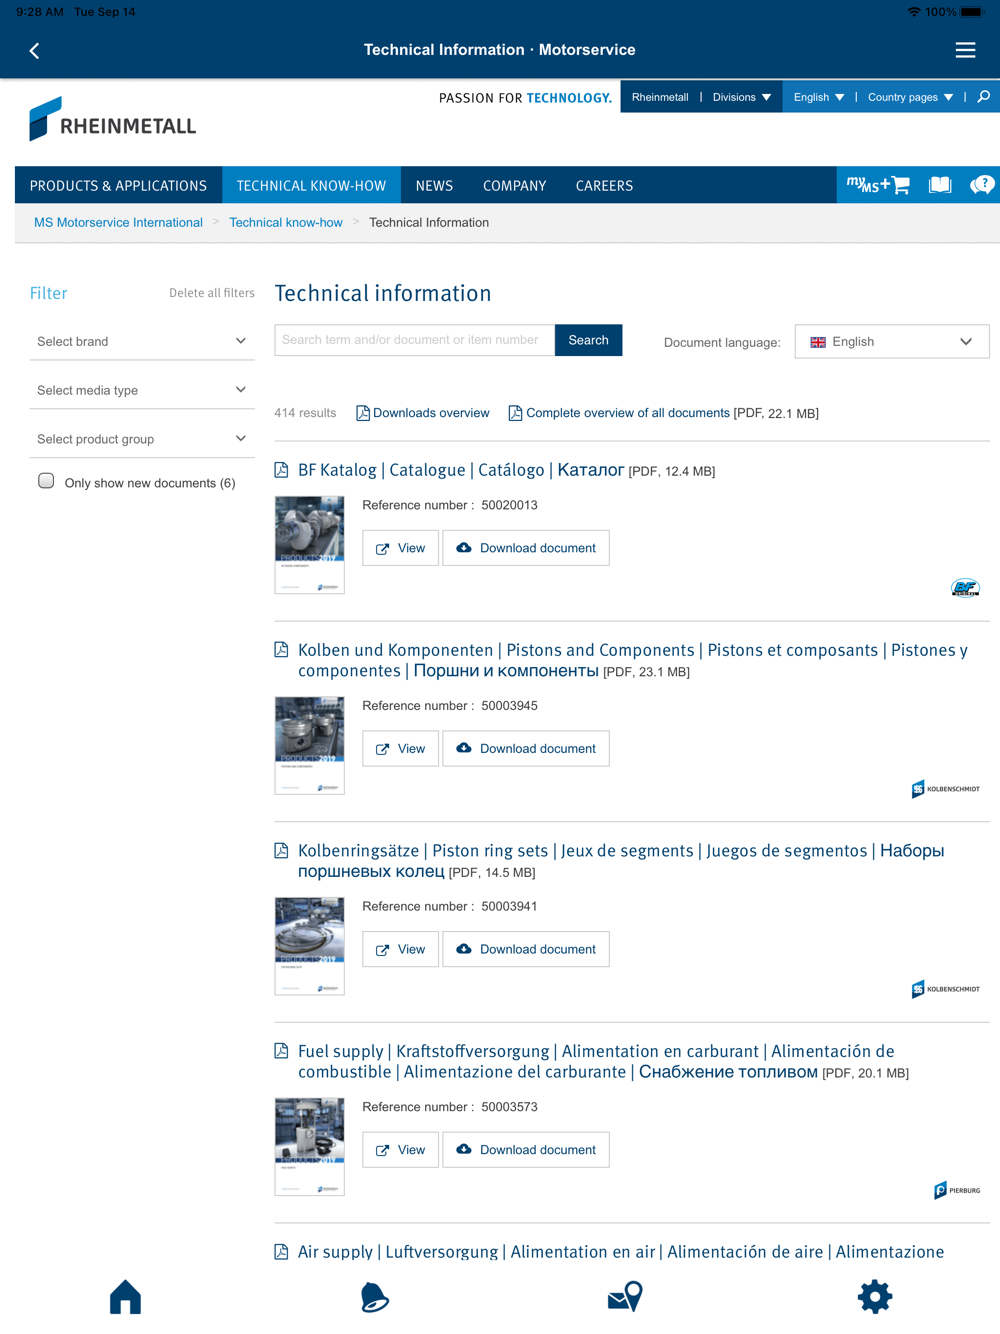Viewport: 1000px width, 1334px height.
Task: Open the myMS+ shopping cart icon
Action: click(x=878, y=185)
